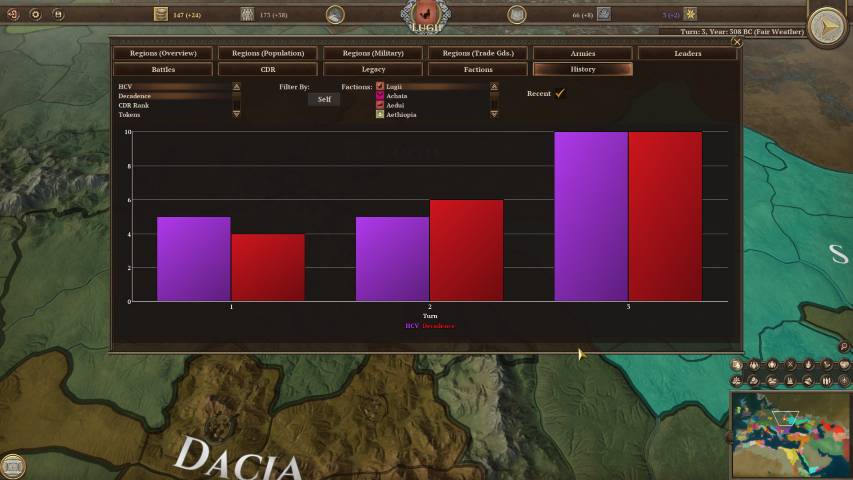Switch to the Armies tab
This screenshot has height=480, width=853.
coord(582,53)
